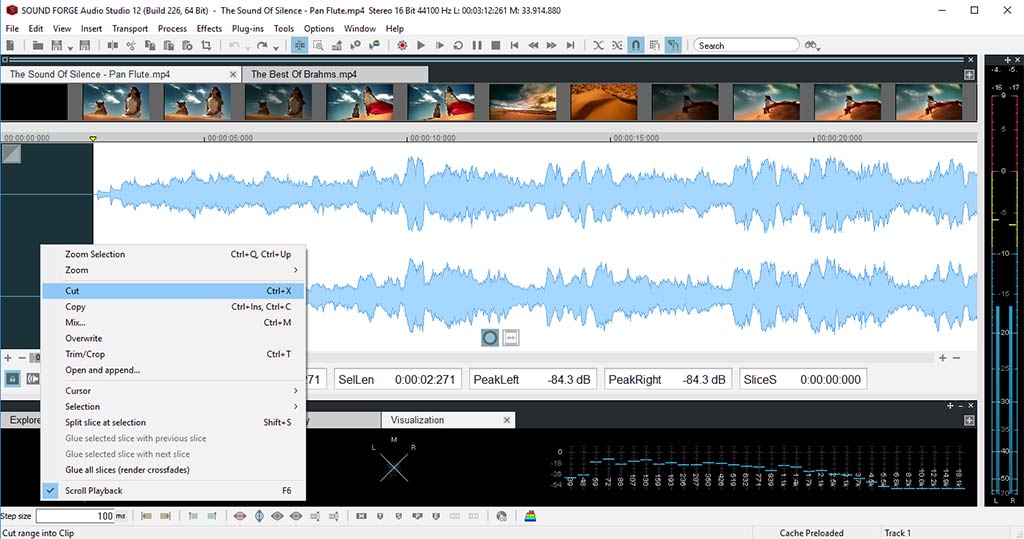Click the sunset sky video thumbnail
1024x539 pixels.
(522, 102)
